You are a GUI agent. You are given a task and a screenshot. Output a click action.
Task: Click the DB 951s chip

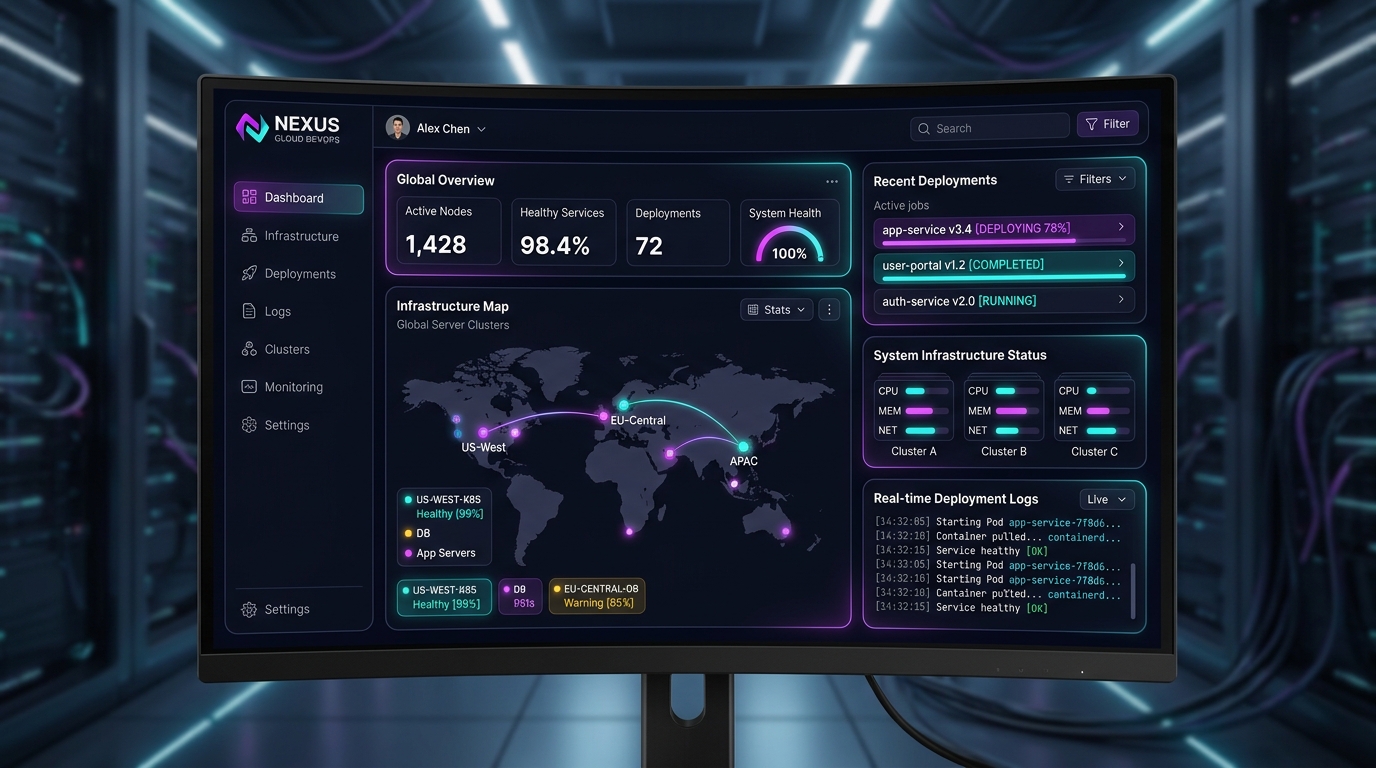tap(520, 596)
